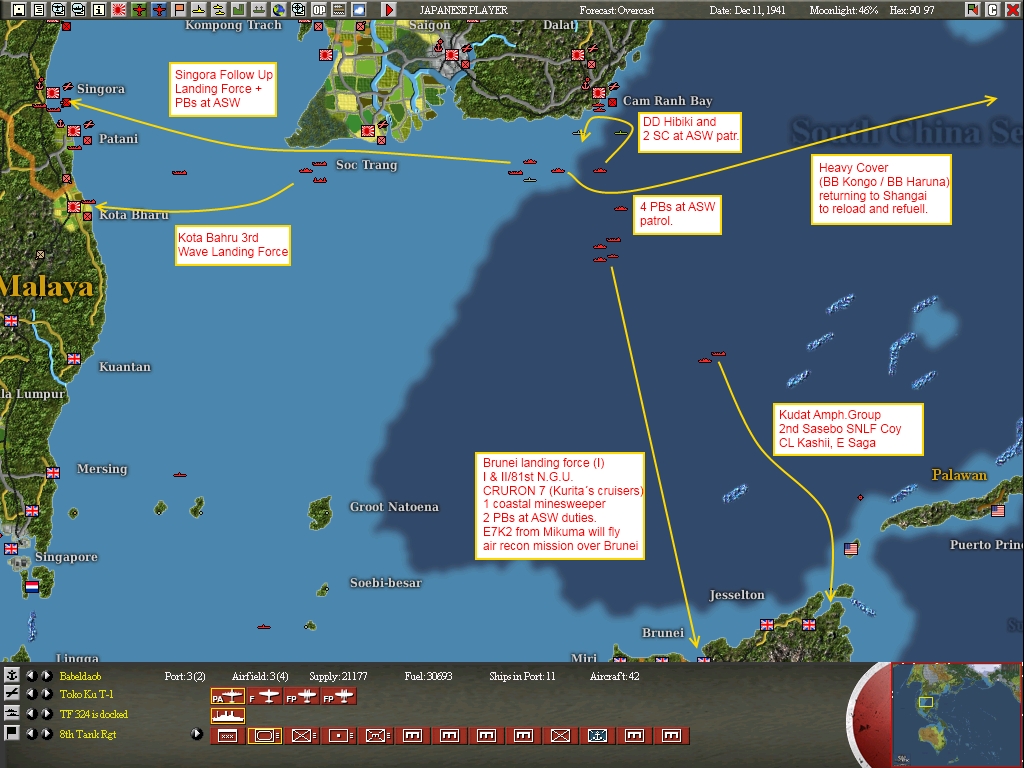Go to next task force after TF 324
The image size is (1024, 768).
click(46, 713)
